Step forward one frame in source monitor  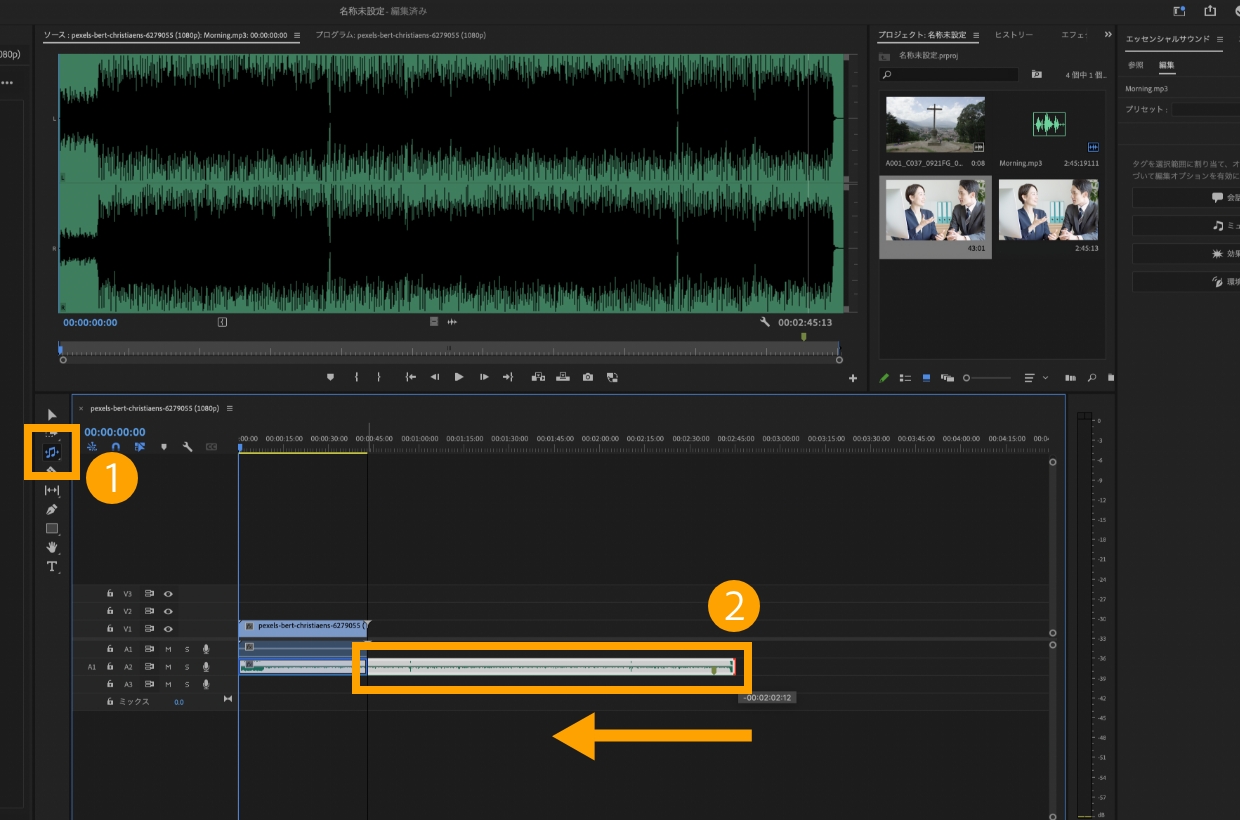pyautogui.click(x=484, y=377)
